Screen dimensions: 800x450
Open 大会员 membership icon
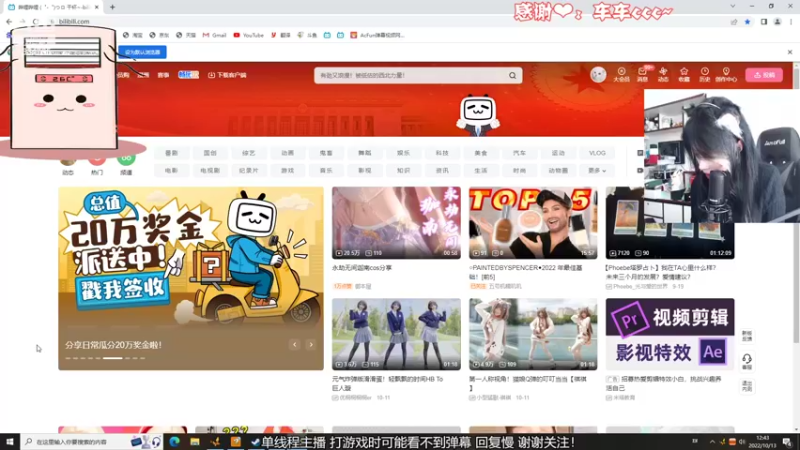(x=621, y=74)
